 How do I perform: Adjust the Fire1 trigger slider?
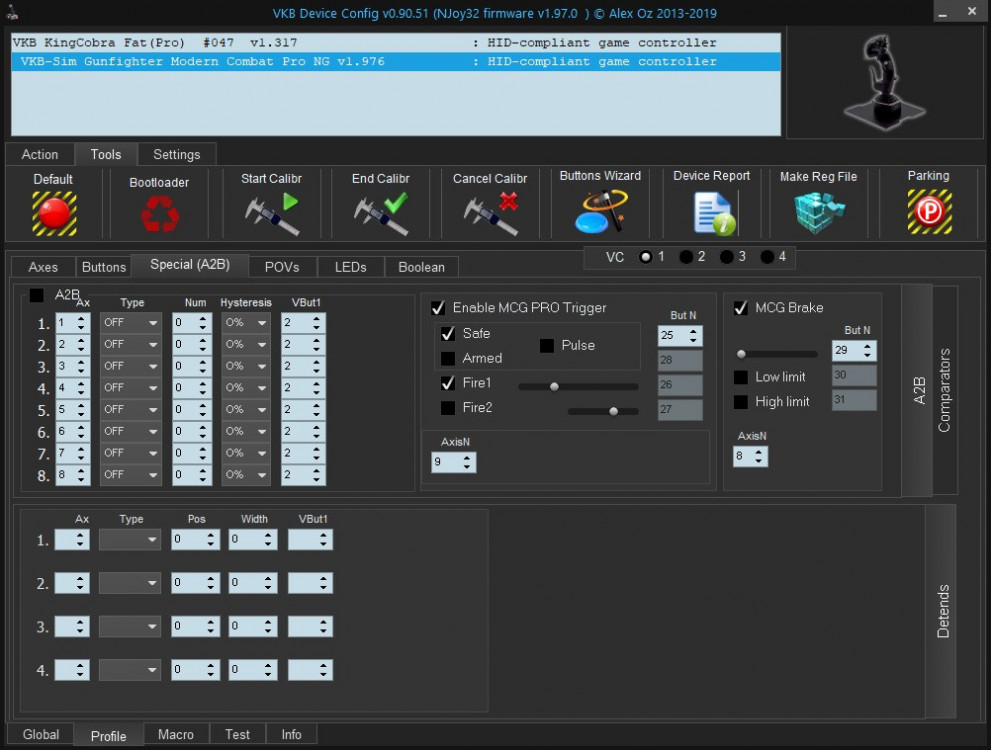554,386
